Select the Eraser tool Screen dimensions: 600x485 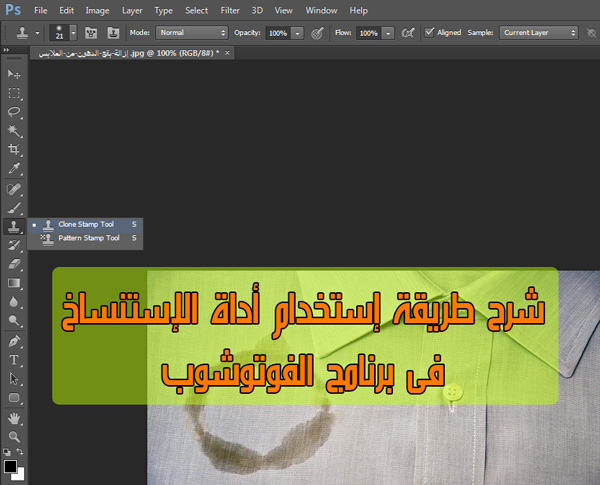14,264
